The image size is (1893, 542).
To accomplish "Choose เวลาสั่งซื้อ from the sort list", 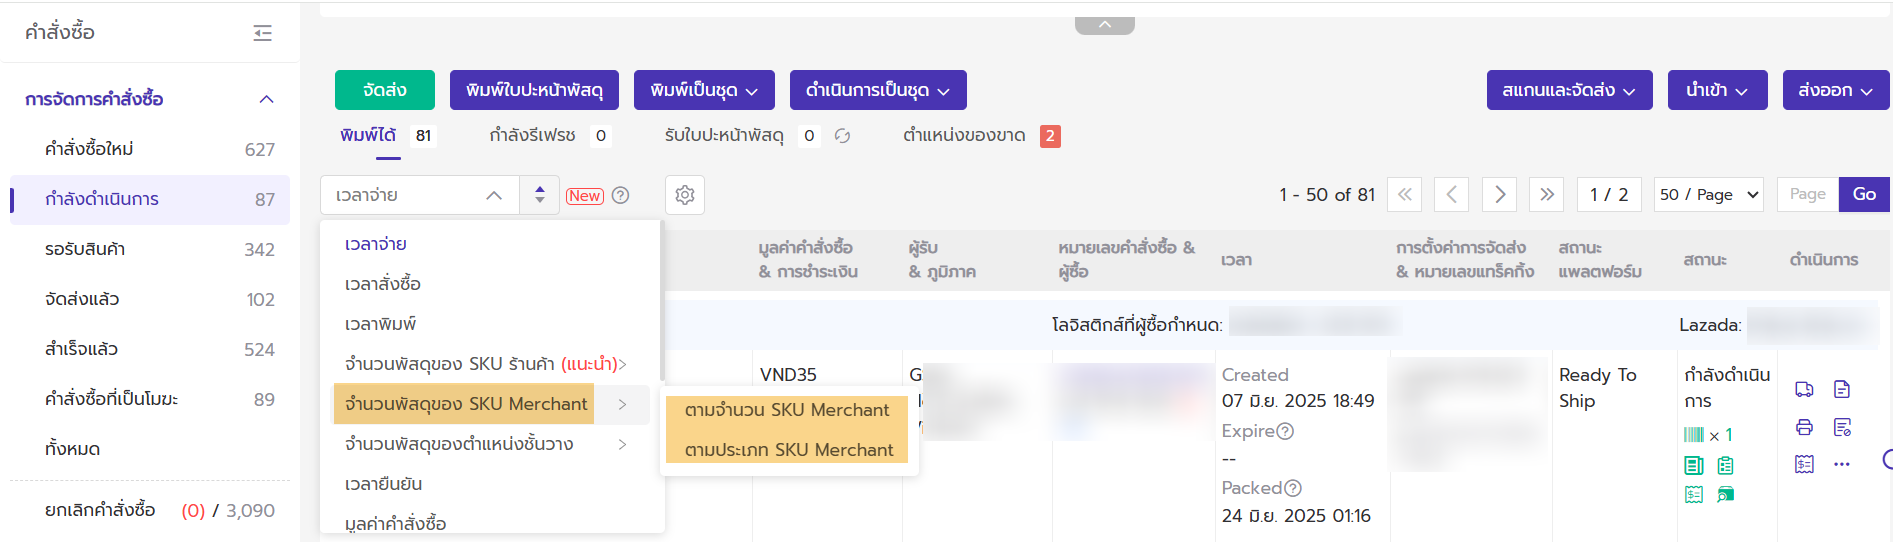I will click(x=383, y=284).
